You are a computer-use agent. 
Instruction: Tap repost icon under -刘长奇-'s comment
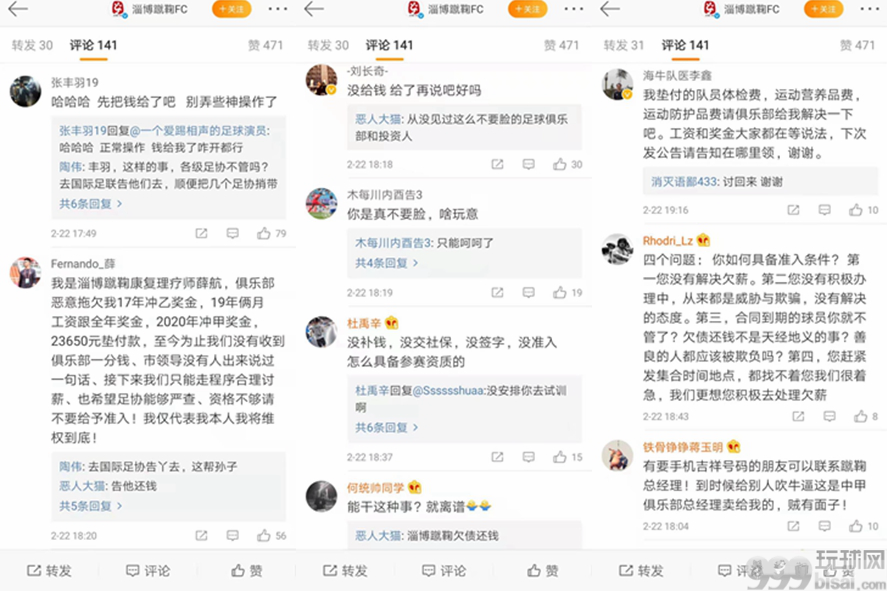(497, 164)
